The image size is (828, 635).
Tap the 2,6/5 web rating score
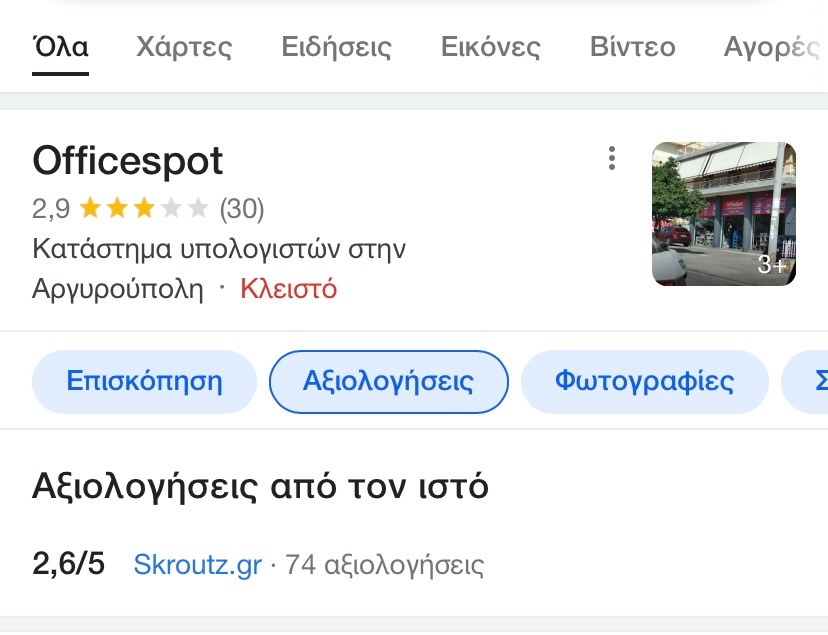[69, 563]
